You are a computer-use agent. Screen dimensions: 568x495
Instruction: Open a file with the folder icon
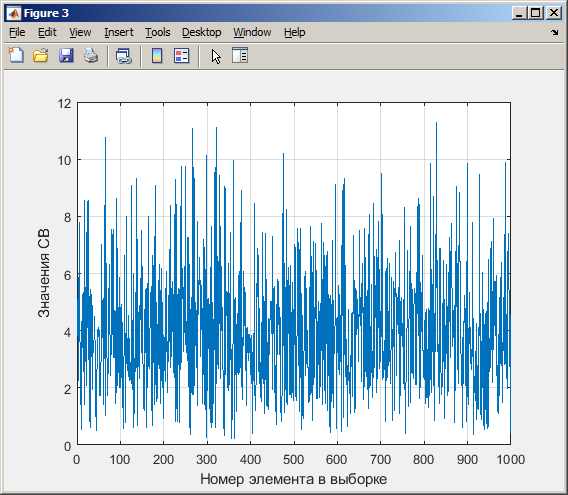click(41, 56)
